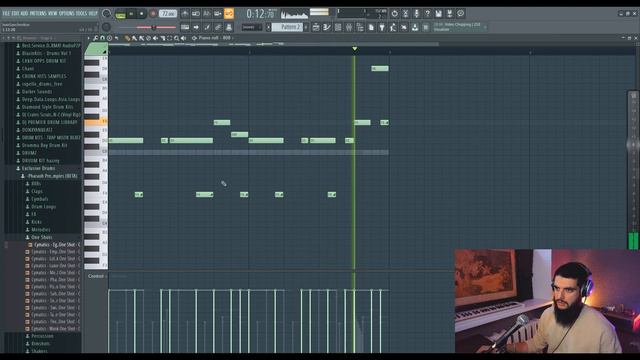The width and height of the screenshot is (640, 360).
Task: Open the global snap dropdown
Action: pyautogui.click(x=252, y=27)
